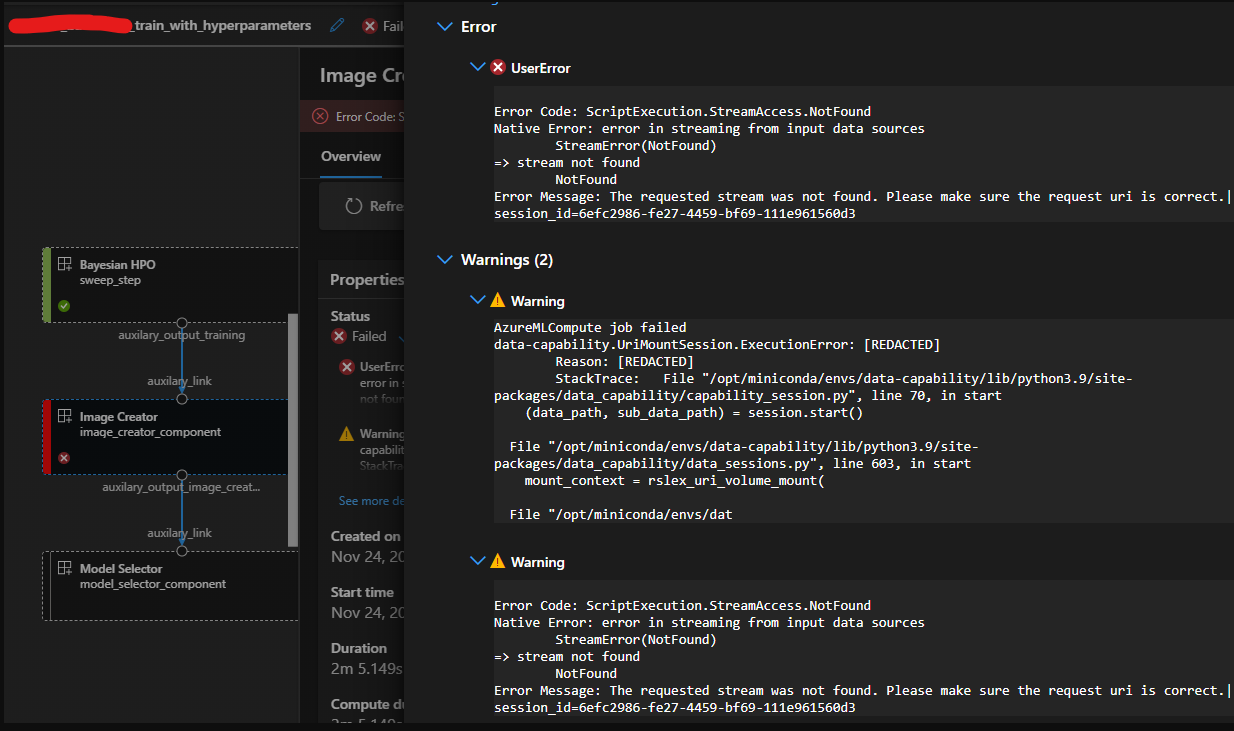Viewport: 1234px width, 731px height.
Task: Click the warning triangle beside the first Warning header
Action: [497, 300]
